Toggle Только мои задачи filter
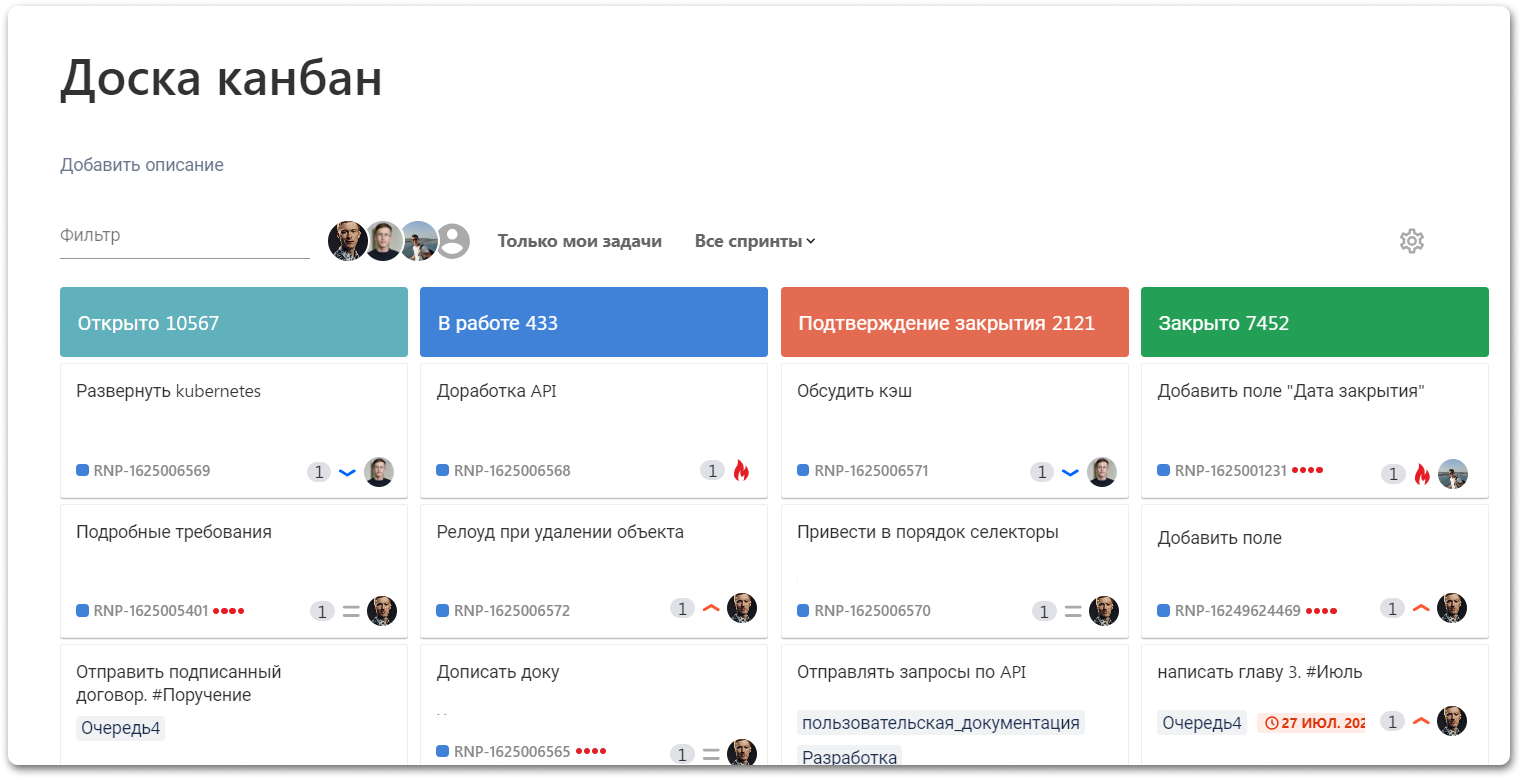Image resolution: width=1522 pixels, height=779 pixels. click(579, 241)
